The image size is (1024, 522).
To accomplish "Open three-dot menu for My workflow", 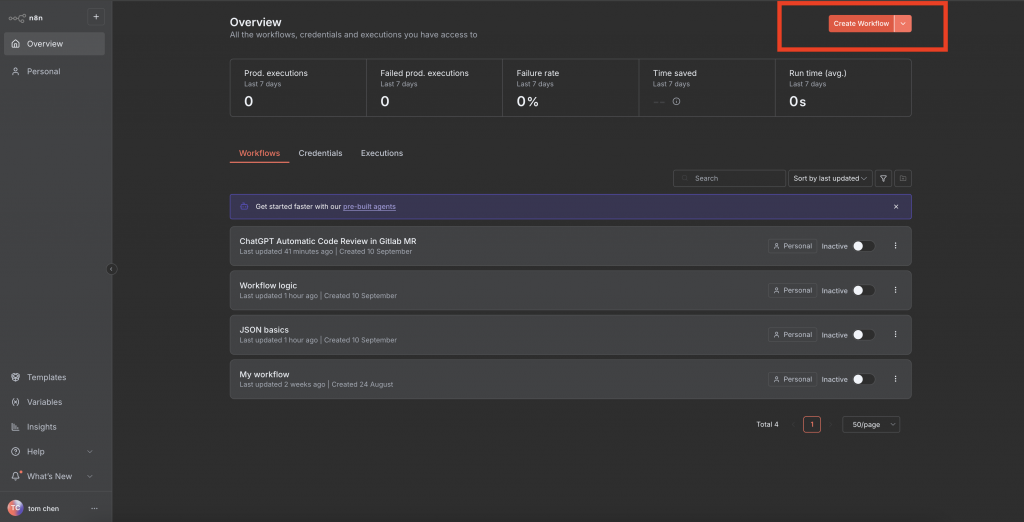I will click(x=895, y=379).
